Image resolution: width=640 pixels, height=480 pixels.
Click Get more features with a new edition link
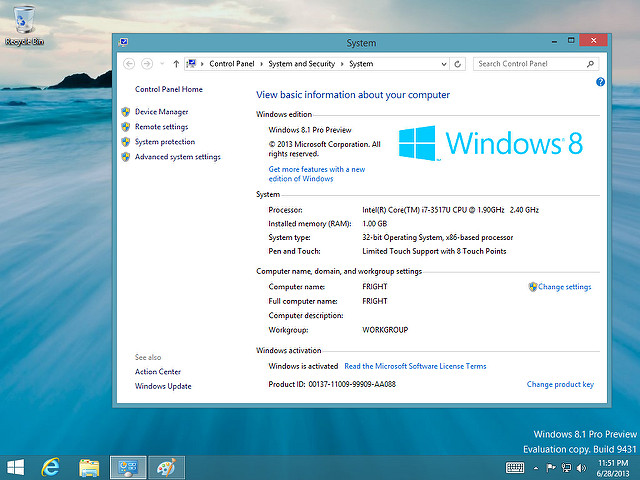(317, 174)
